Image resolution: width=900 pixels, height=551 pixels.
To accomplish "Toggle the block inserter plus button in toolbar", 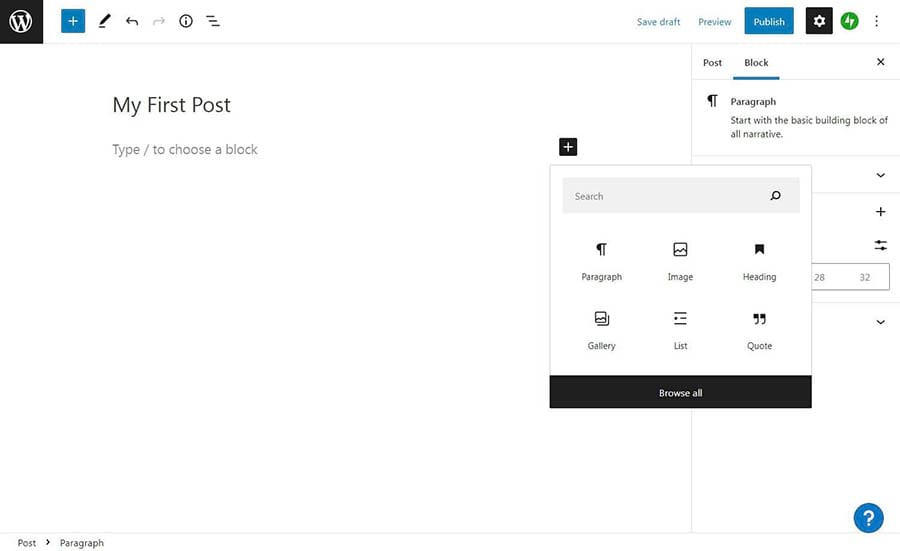I will (73, 21).
